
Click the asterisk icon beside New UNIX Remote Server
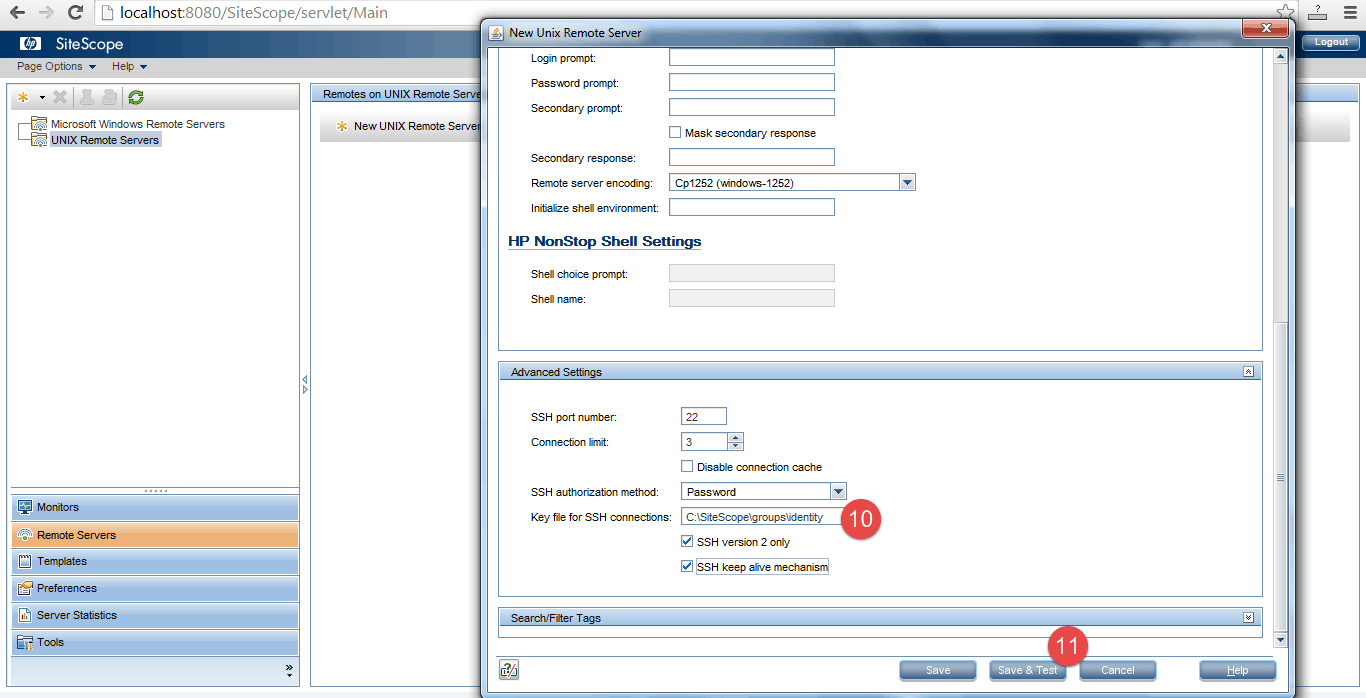click(342, 126)
